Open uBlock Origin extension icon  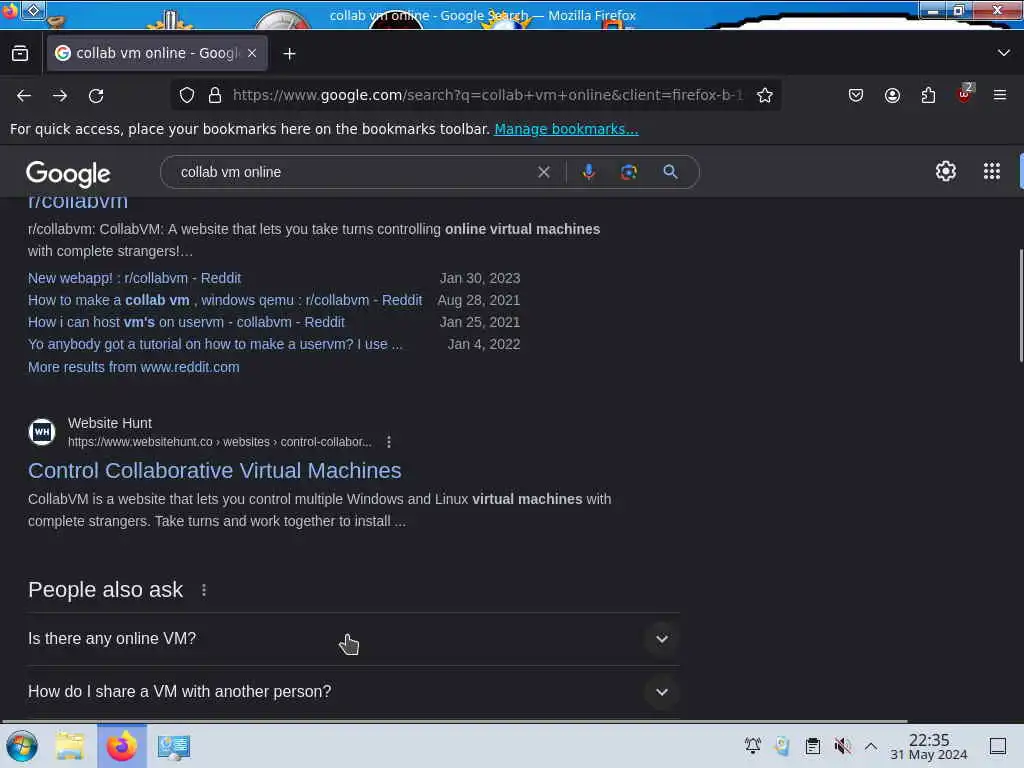(x=965, y=94)
